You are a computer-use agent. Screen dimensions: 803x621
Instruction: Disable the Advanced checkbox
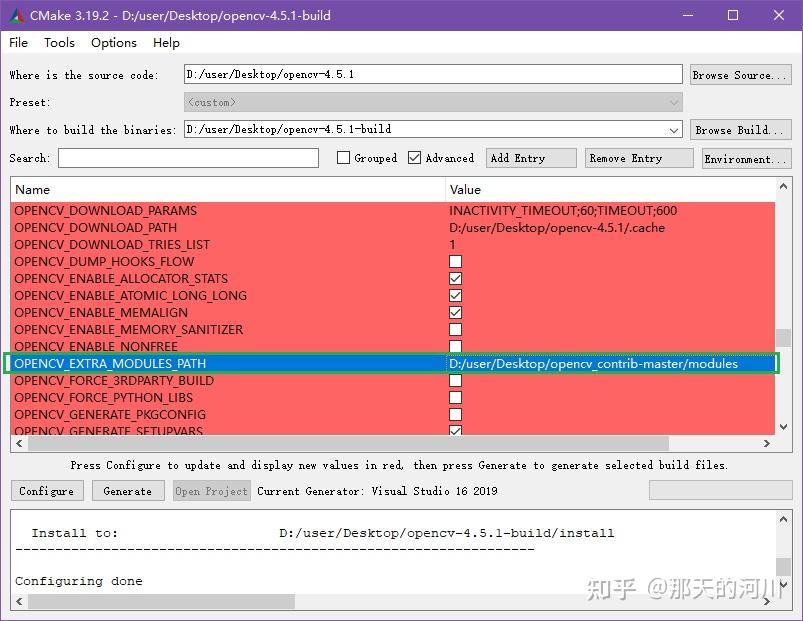(415, 157)
